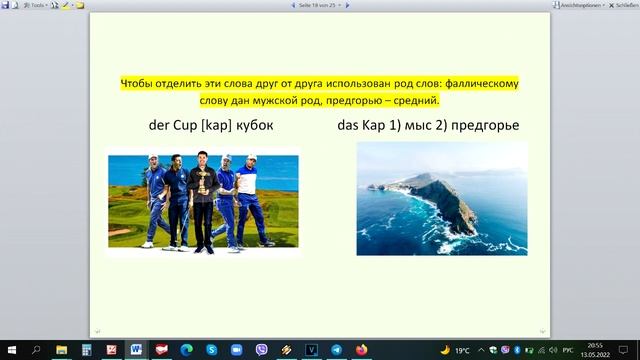Go to the previous page arrow
640x360 pixels.
tap(293, 5)
